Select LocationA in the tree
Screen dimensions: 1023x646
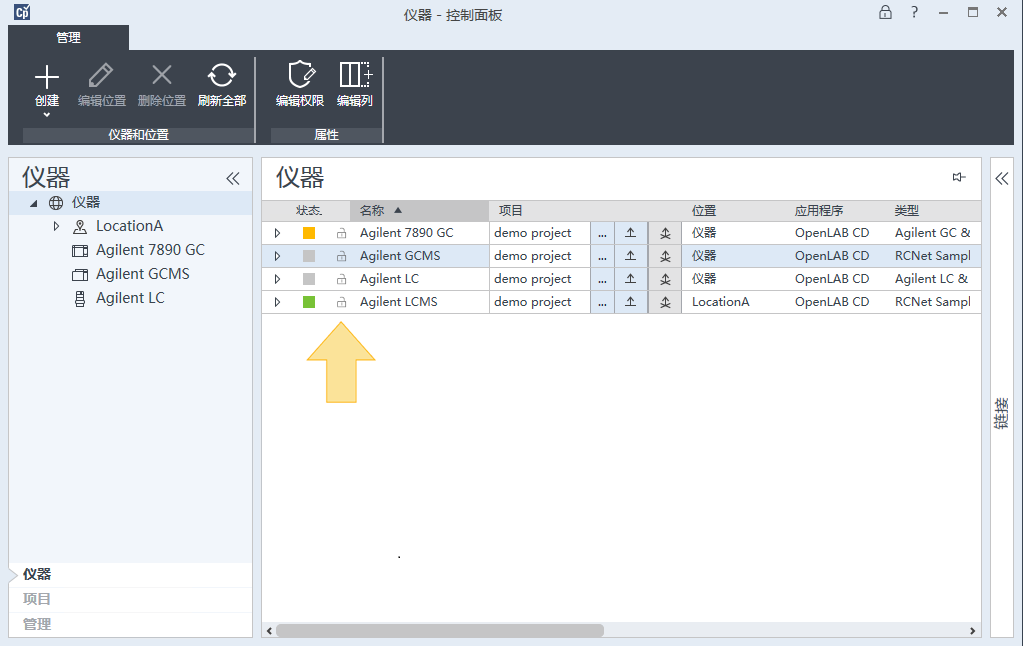click(129, 226)
